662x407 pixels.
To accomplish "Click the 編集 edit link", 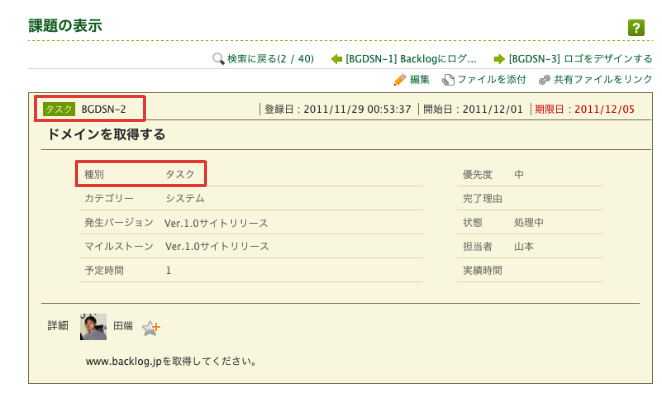I will pos(420,79).
